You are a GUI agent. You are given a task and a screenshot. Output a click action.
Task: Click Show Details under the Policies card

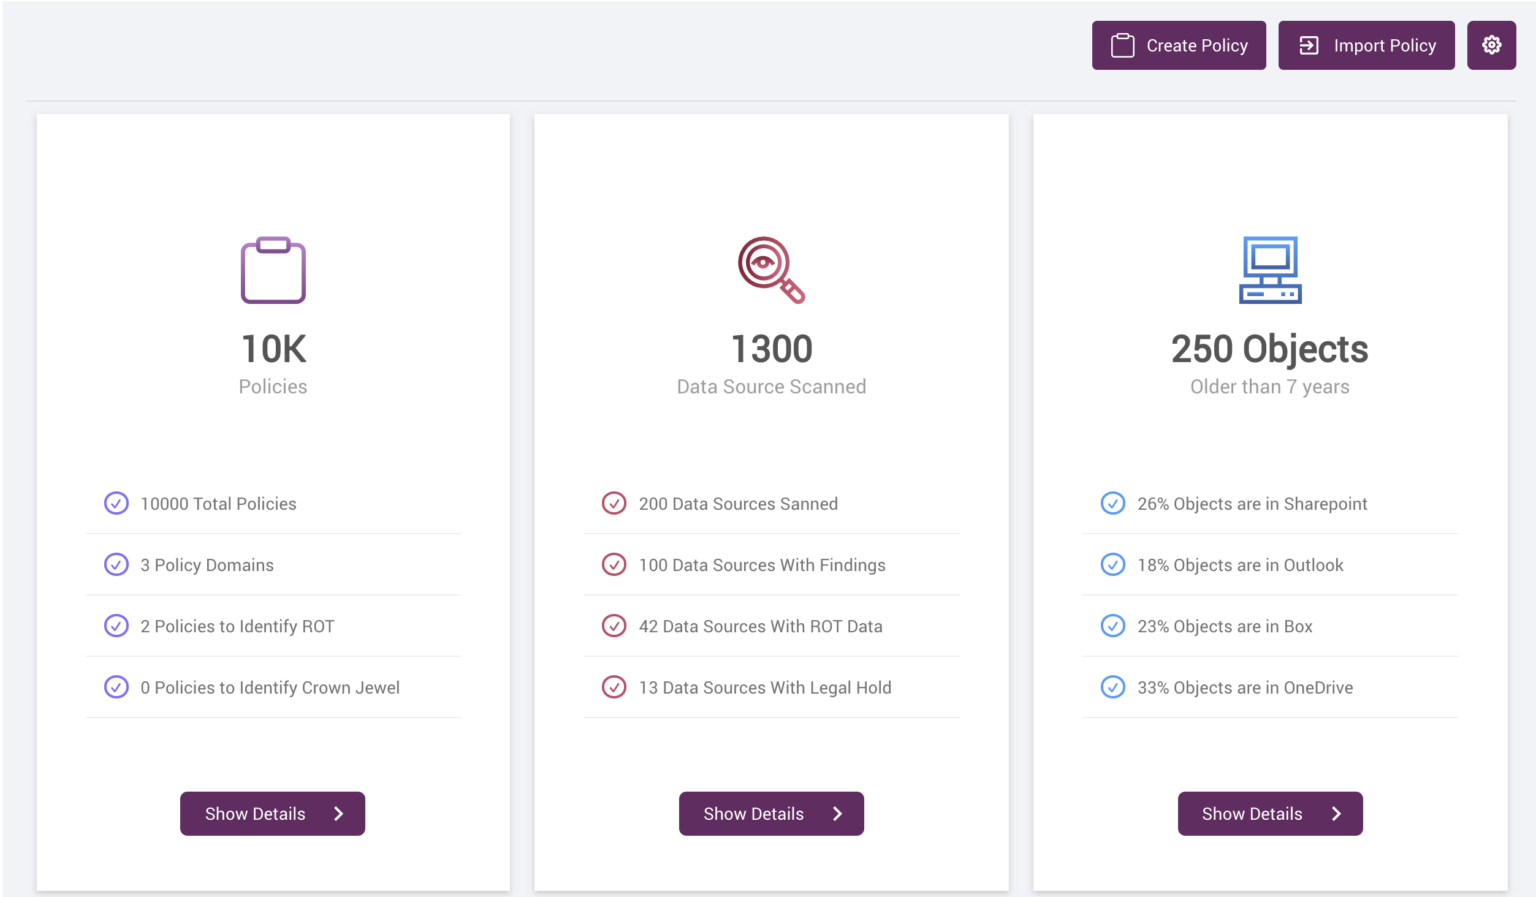(272, 813)
